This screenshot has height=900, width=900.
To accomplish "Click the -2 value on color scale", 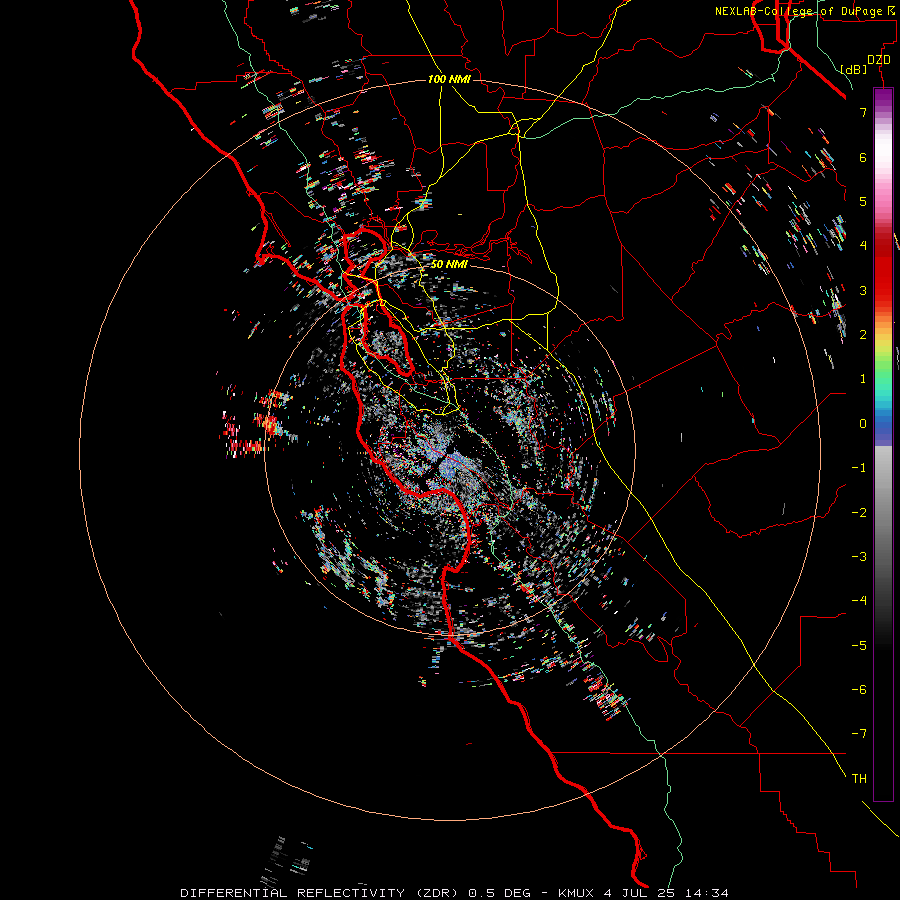I will coord(859,513).
